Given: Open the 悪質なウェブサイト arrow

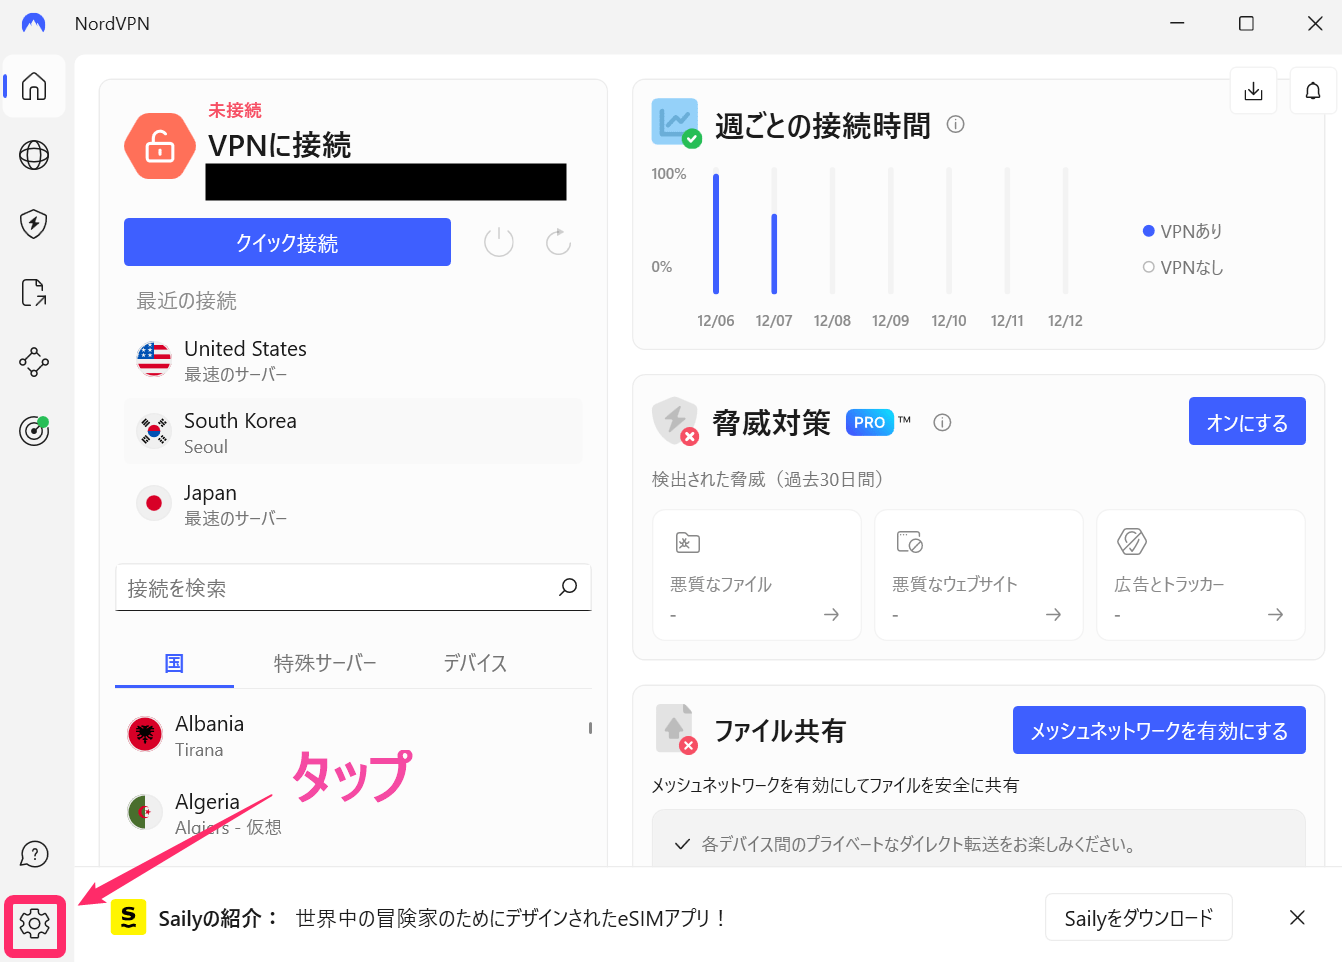Looking at the screenshot, I should (1053, 615).
